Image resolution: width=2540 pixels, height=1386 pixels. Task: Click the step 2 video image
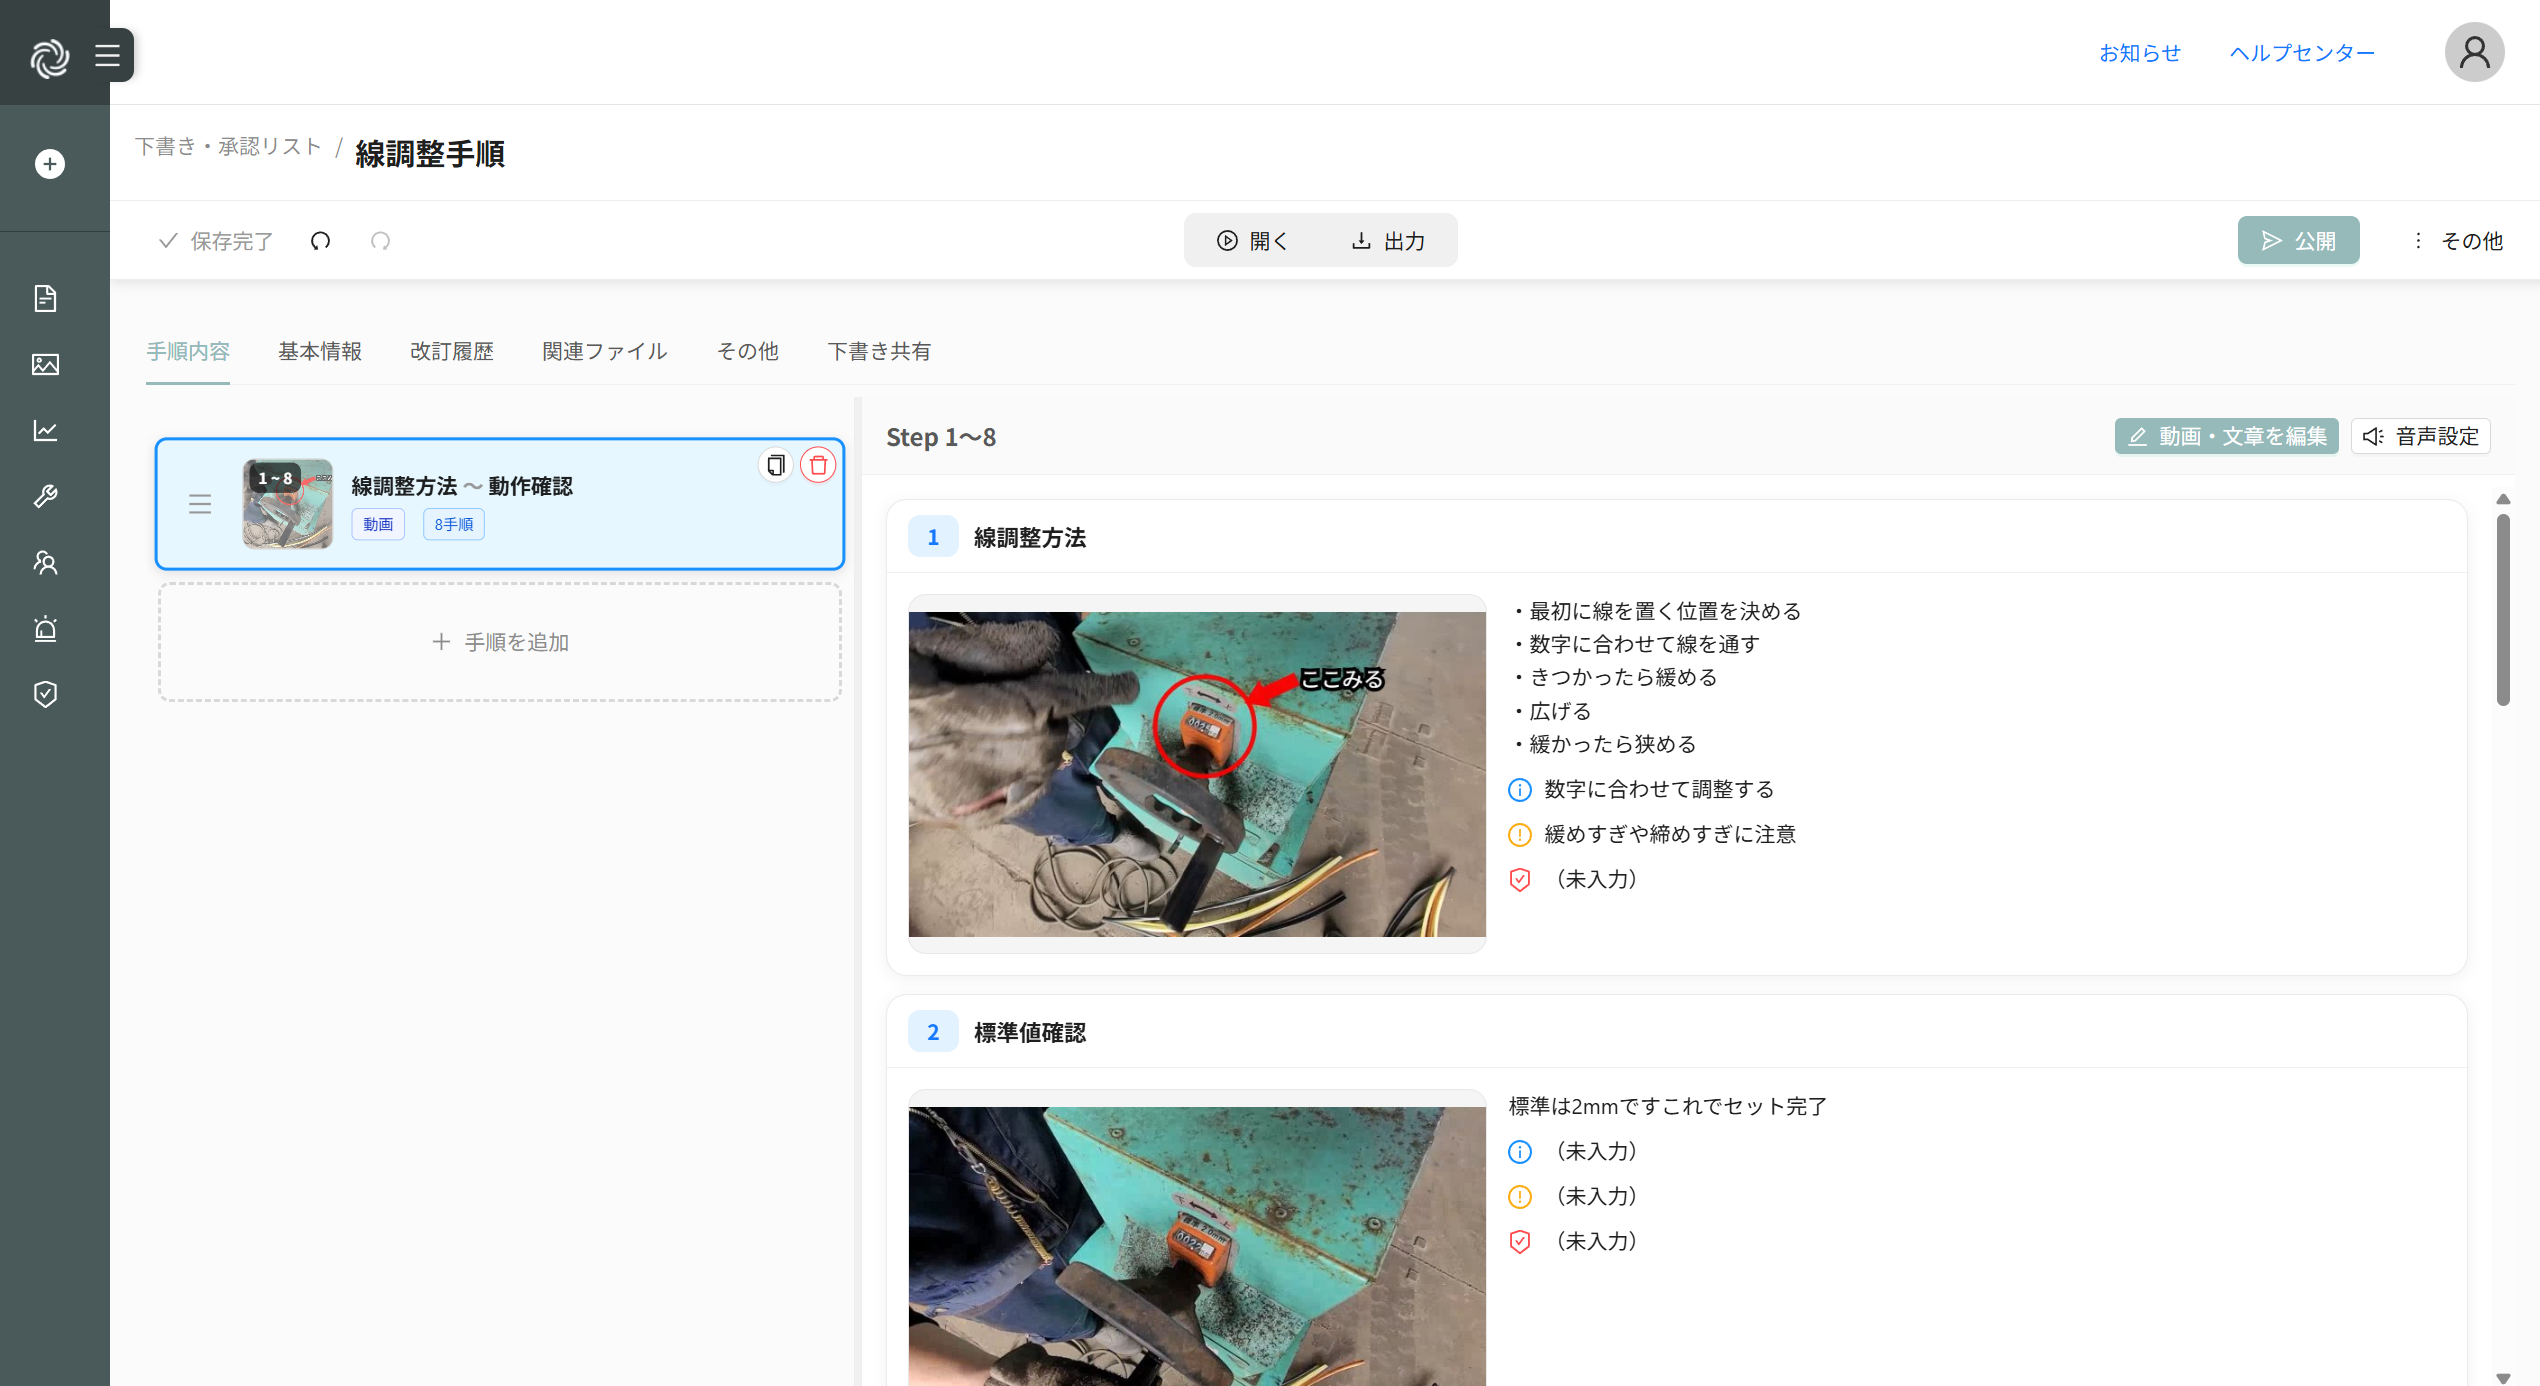(x=1197, y=1246)
